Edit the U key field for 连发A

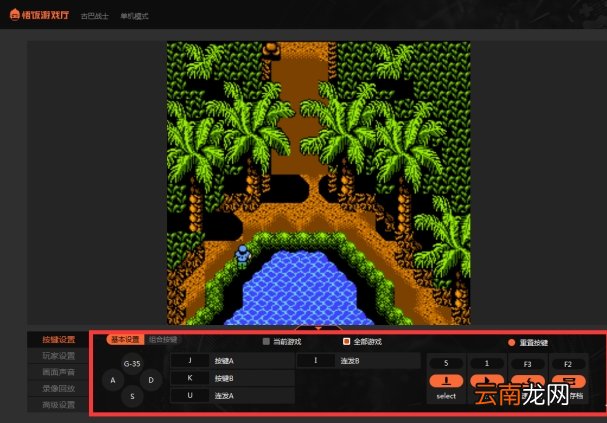[x=190, y=396]
